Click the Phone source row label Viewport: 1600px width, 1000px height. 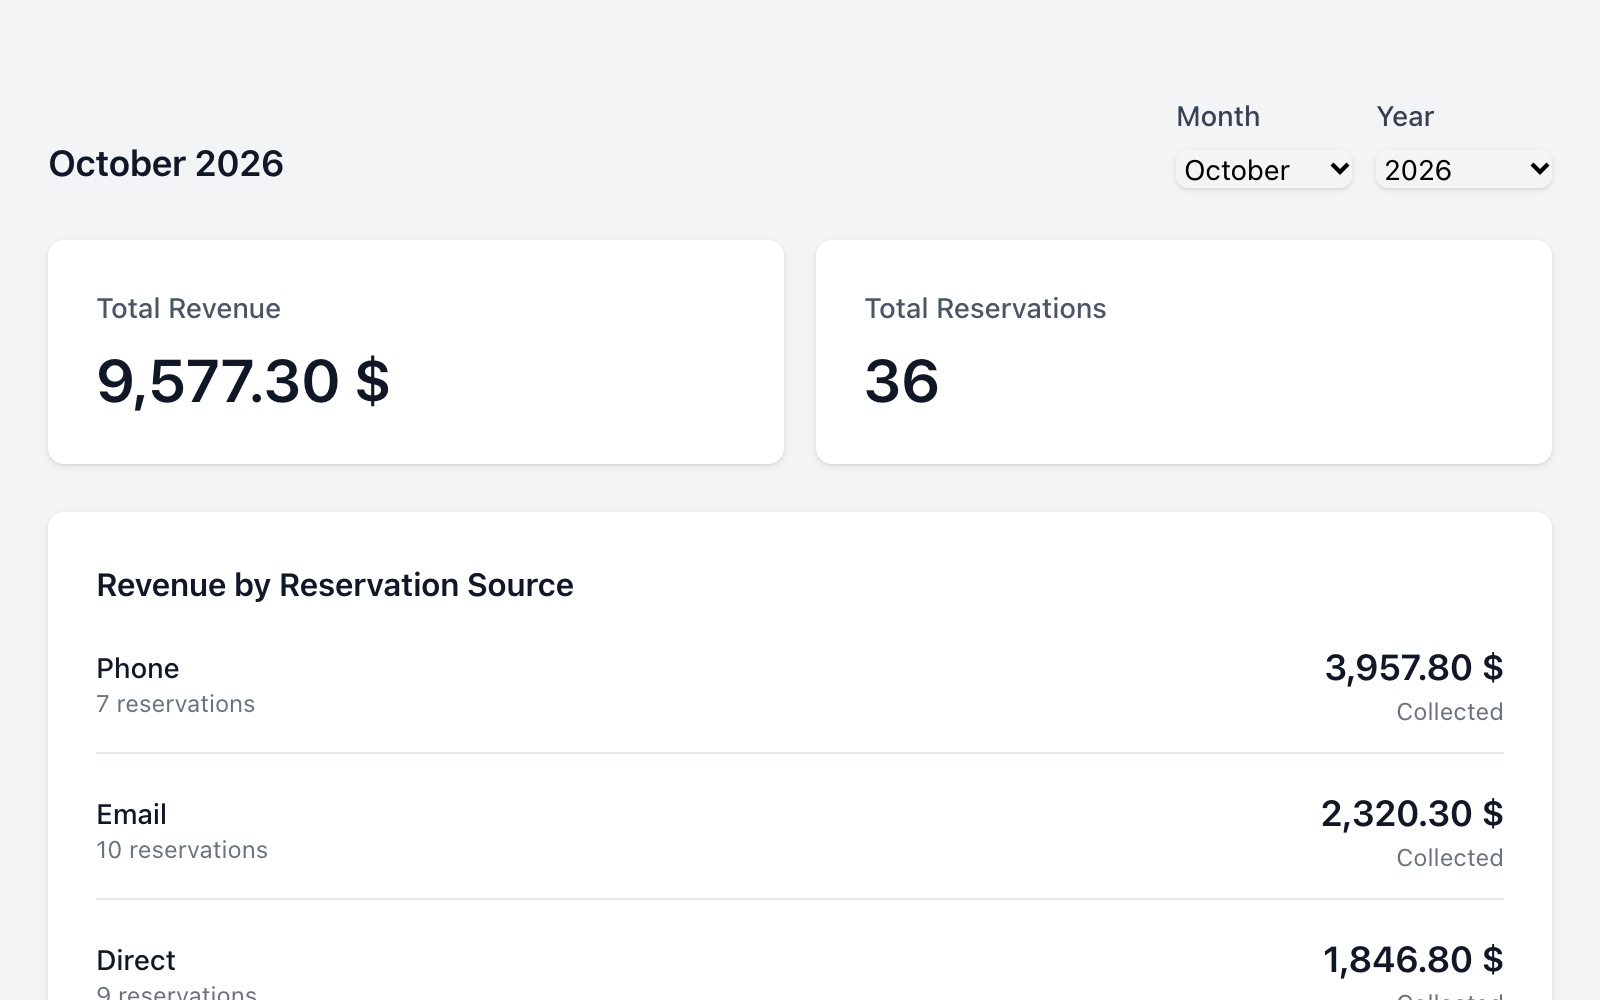(x=138, y=668)
